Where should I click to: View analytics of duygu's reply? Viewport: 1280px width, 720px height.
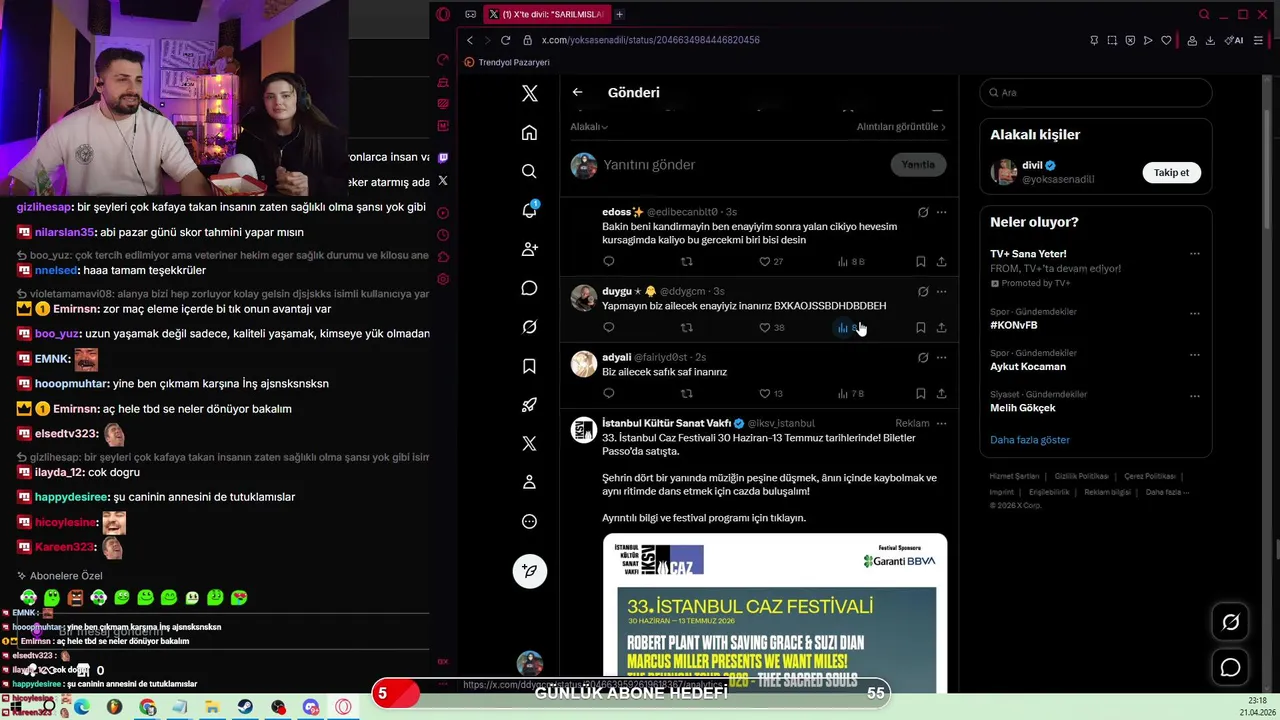click(x=850, y=328)
